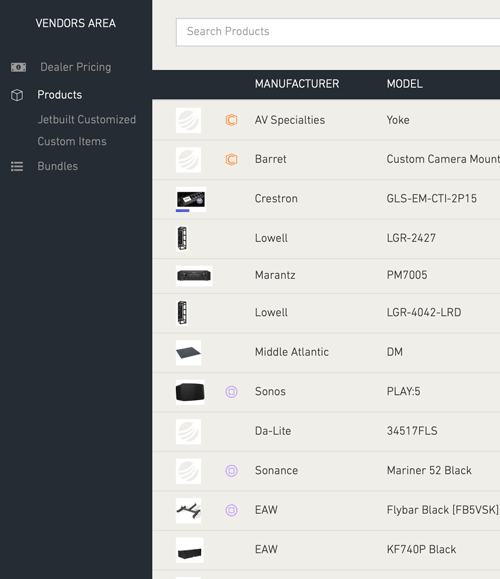Open Da-Lite 34517FLS placeholder image
This screenshot has height=579, width=500.
[x=188, y=432]
